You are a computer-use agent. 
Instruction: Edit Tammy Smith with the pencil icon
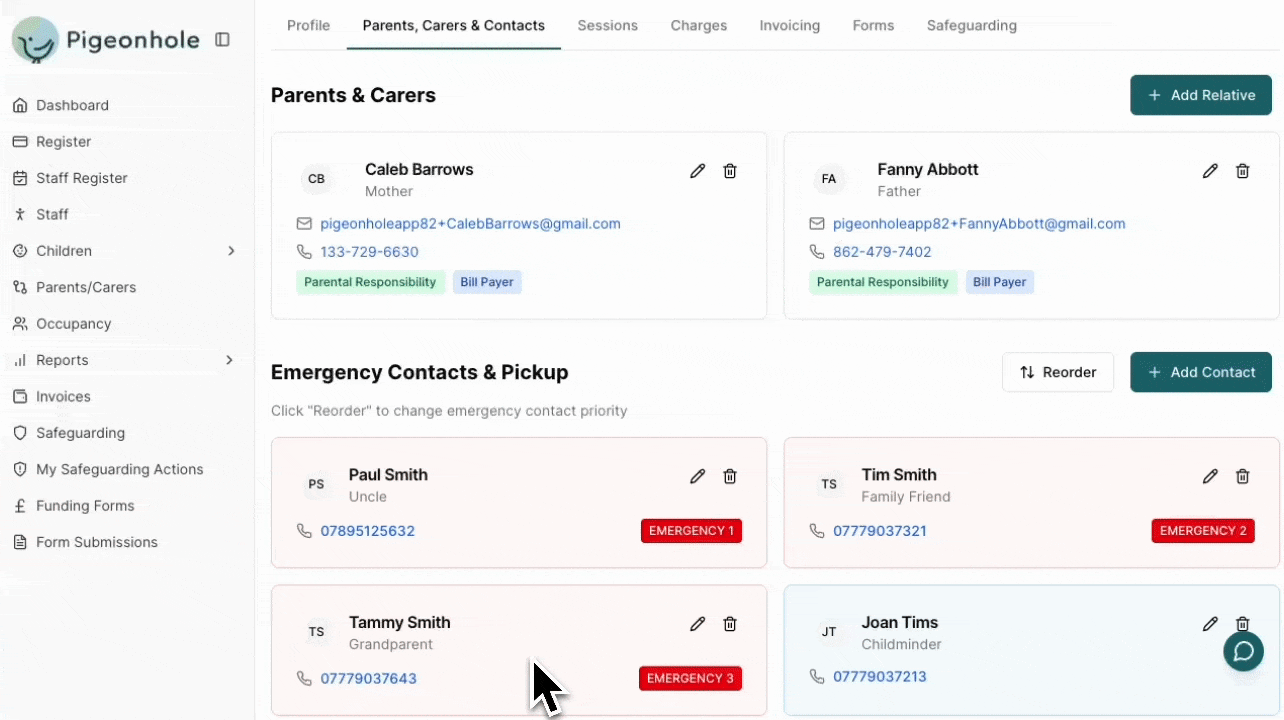(x=697, y=624)
